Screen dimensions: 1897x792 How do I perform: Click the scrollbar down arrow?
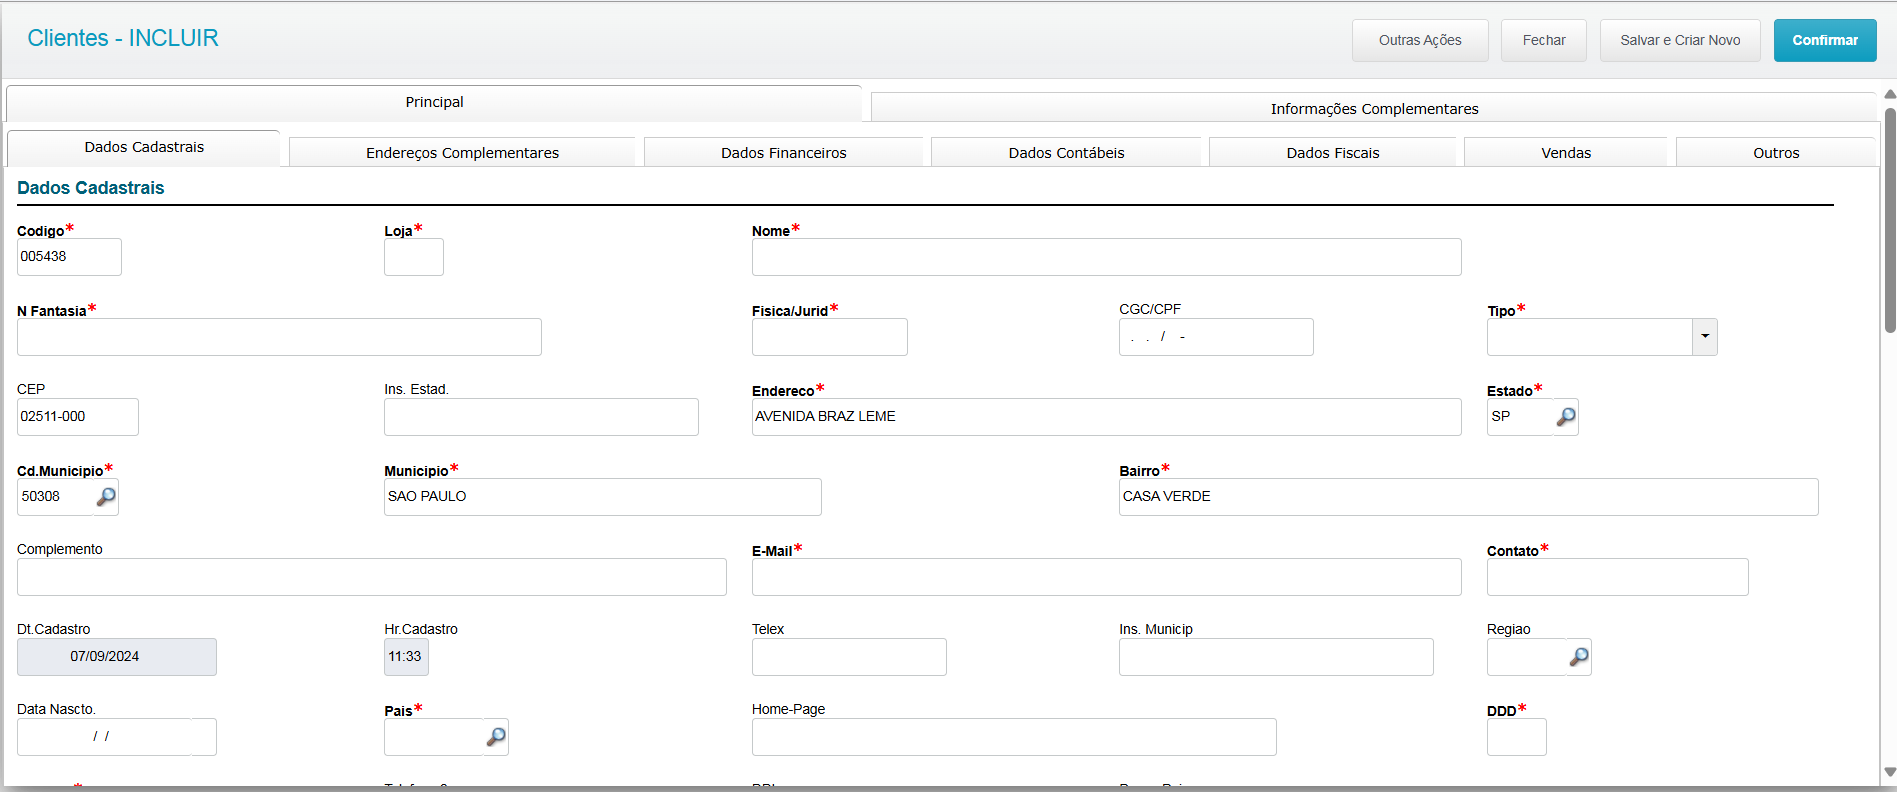(1889, 772)
